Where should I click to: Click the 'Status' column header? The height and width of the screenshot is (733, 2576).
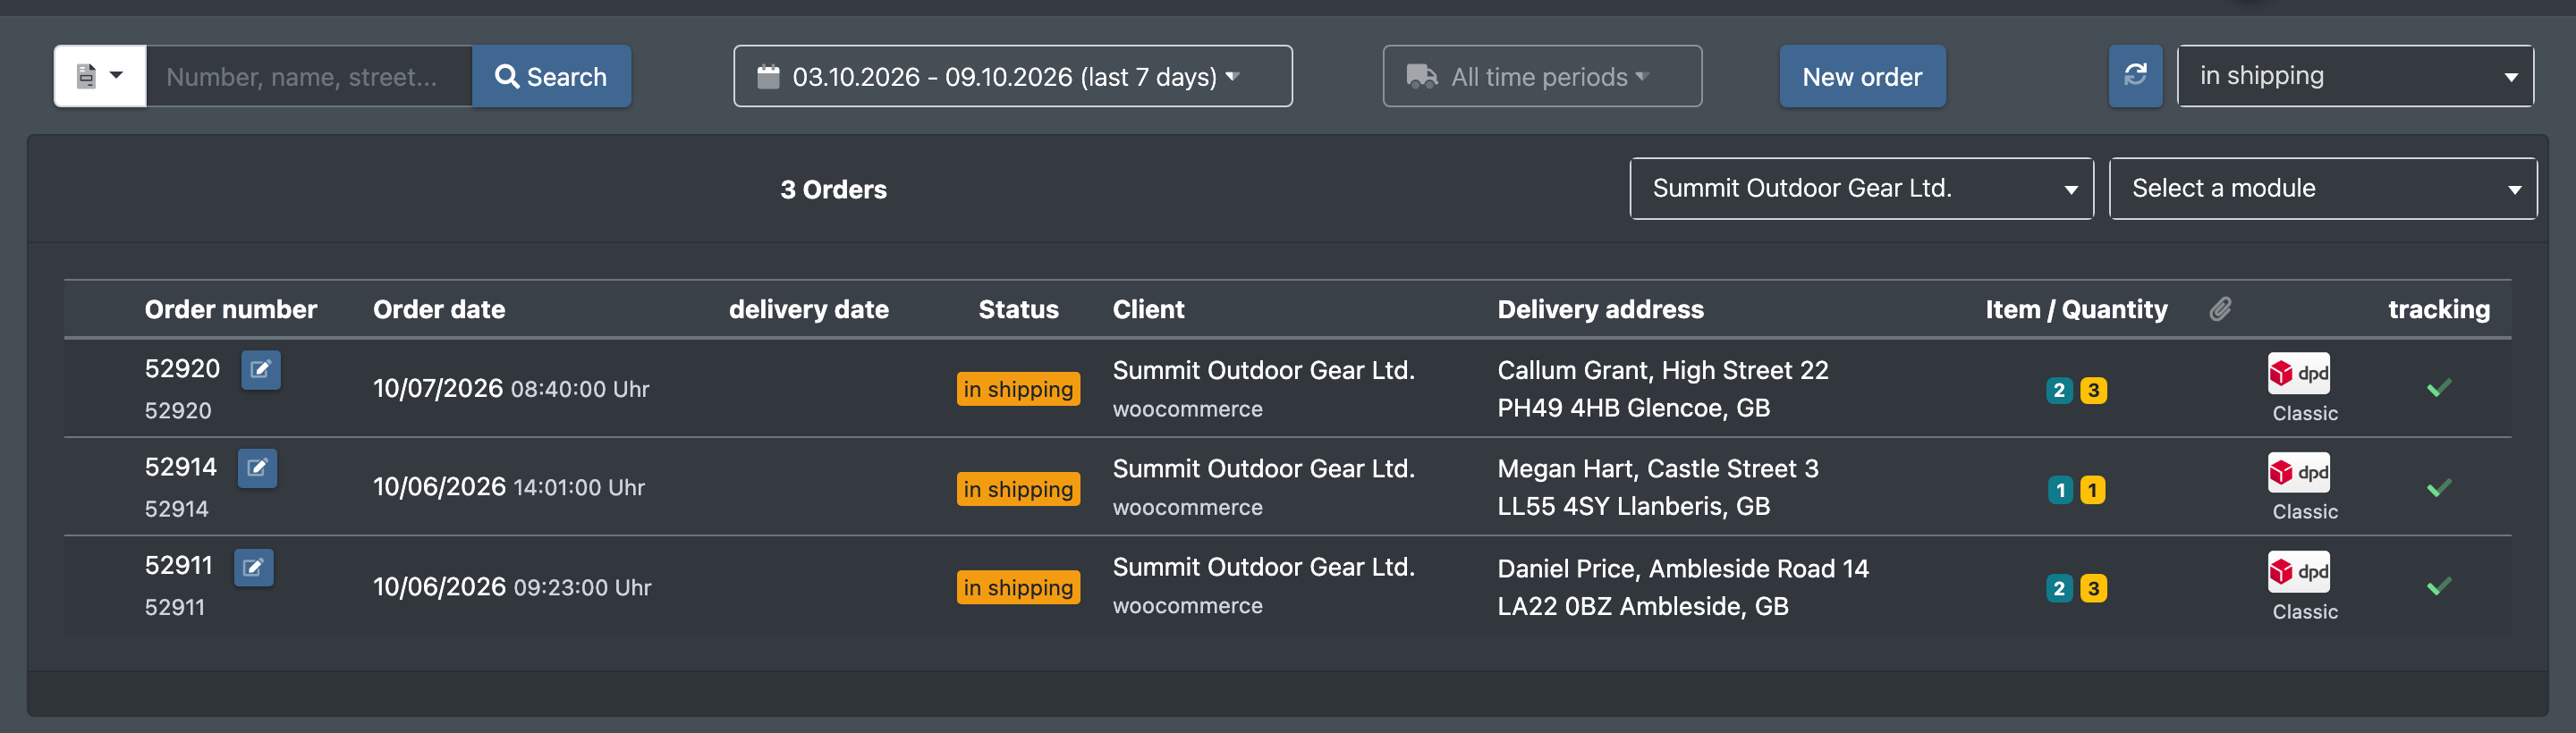point(1018,309)
